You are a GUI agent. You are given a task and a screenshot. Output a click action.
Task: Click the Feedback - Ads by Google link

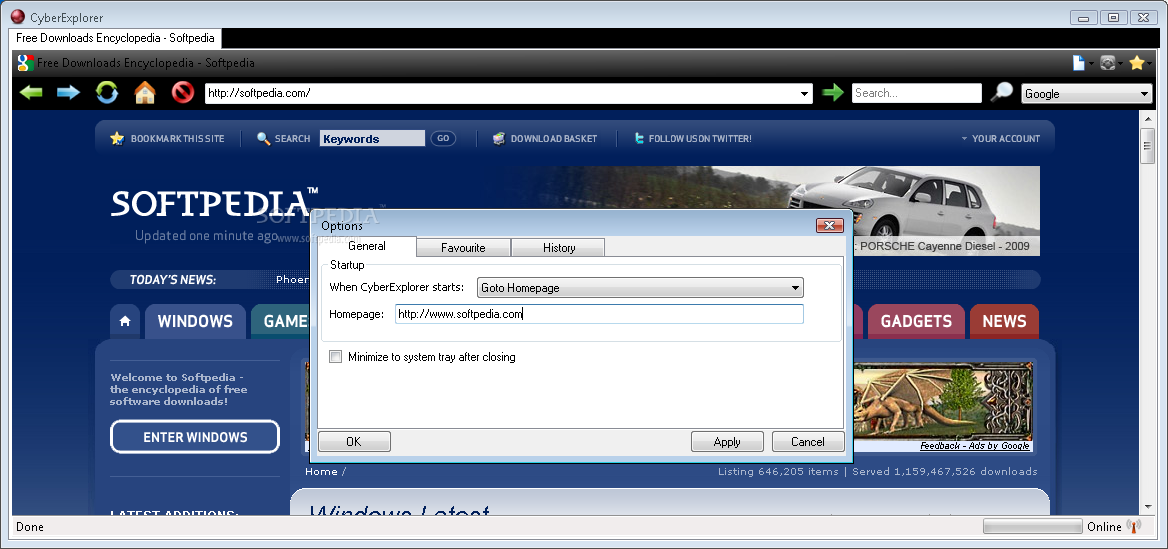[975, 446]
